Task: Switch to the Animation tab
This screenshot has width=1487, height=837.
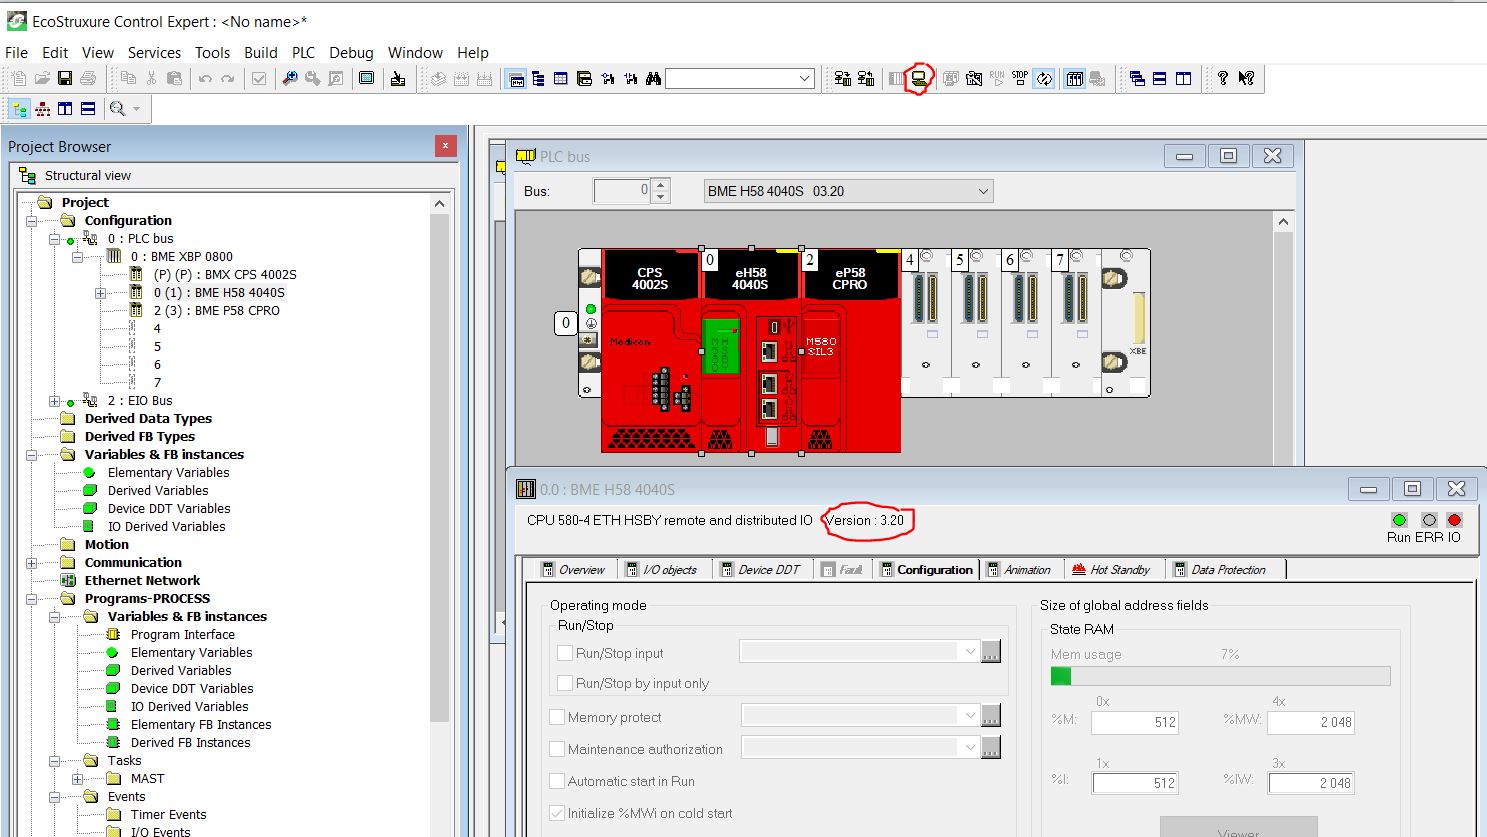Action: point(1019,570)
